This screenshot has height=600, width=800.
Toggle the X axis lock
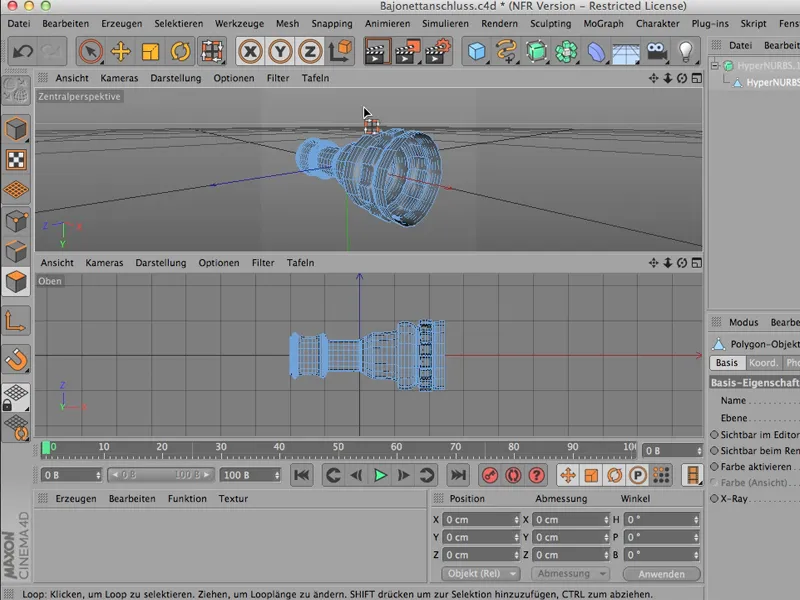click(250, 51)
